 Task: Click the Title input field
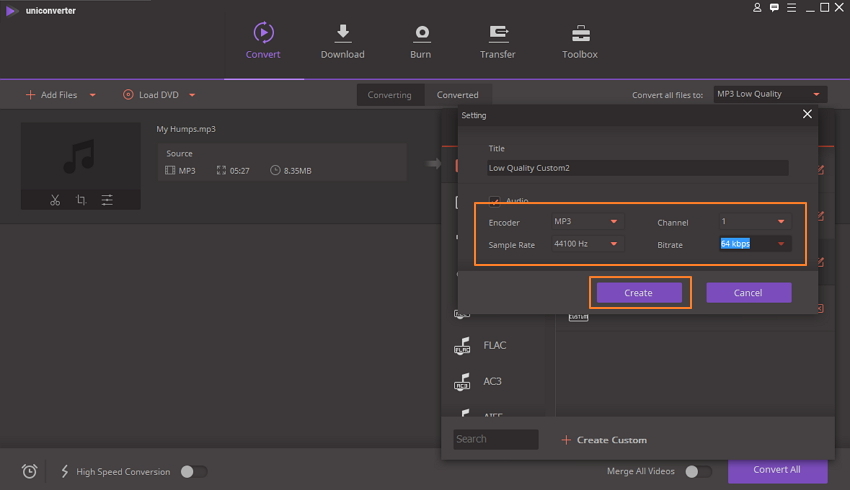[x=638, y=168]
